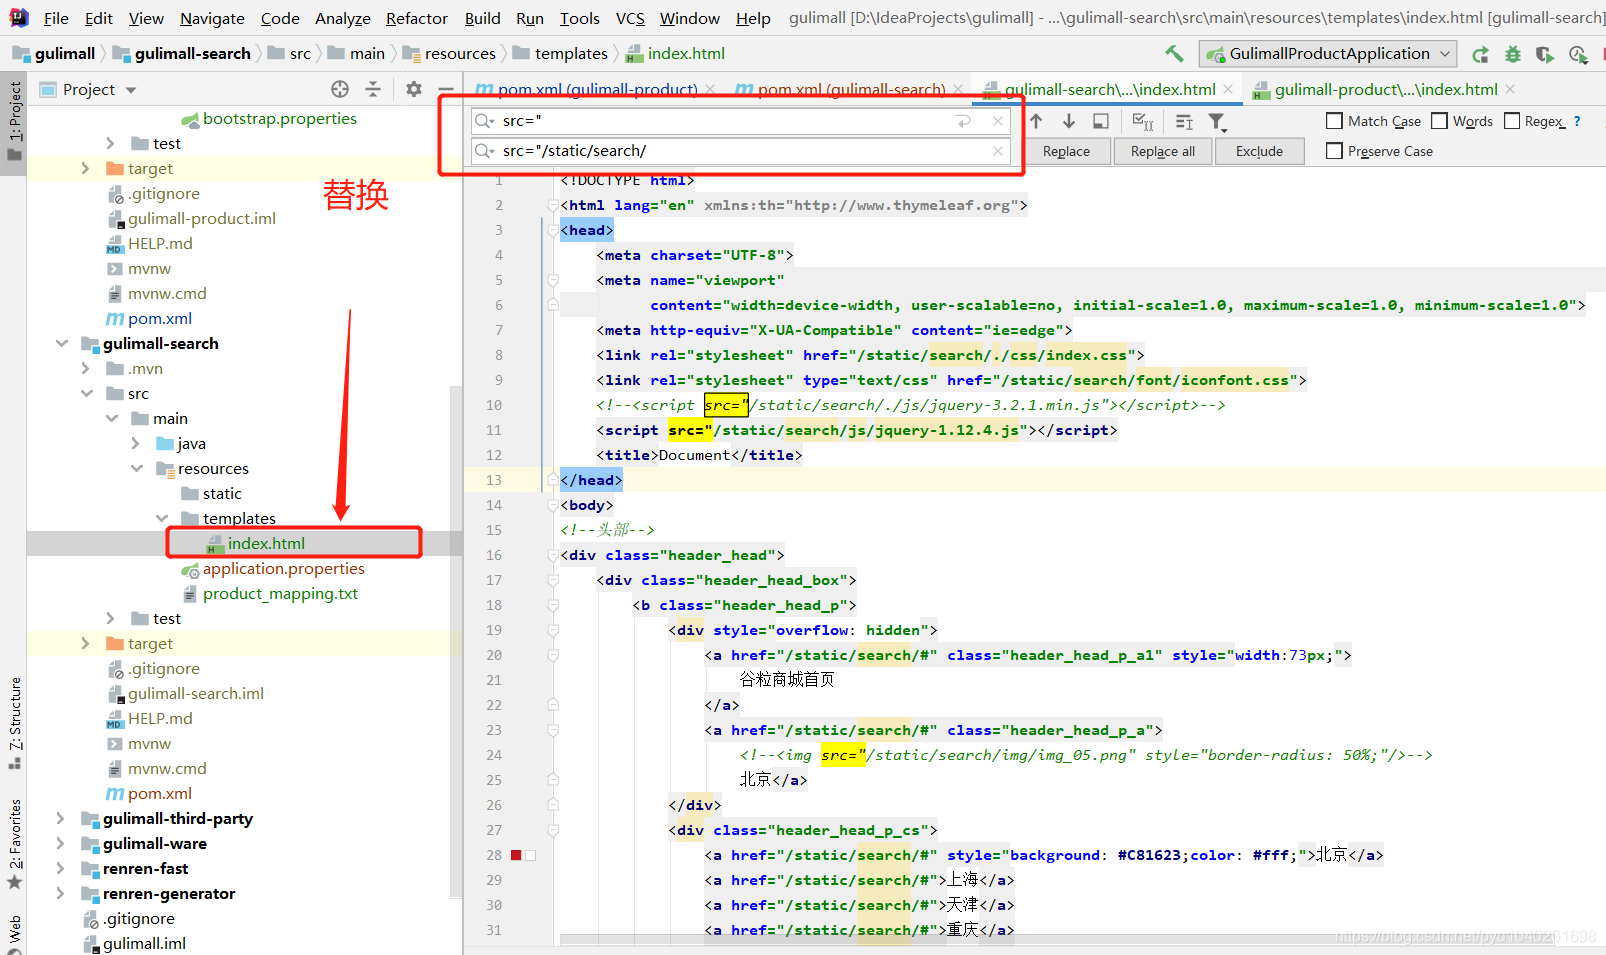Expand the .mvn folder
Viewport: 1606px width, 955px height.
(x=86, y=368)
